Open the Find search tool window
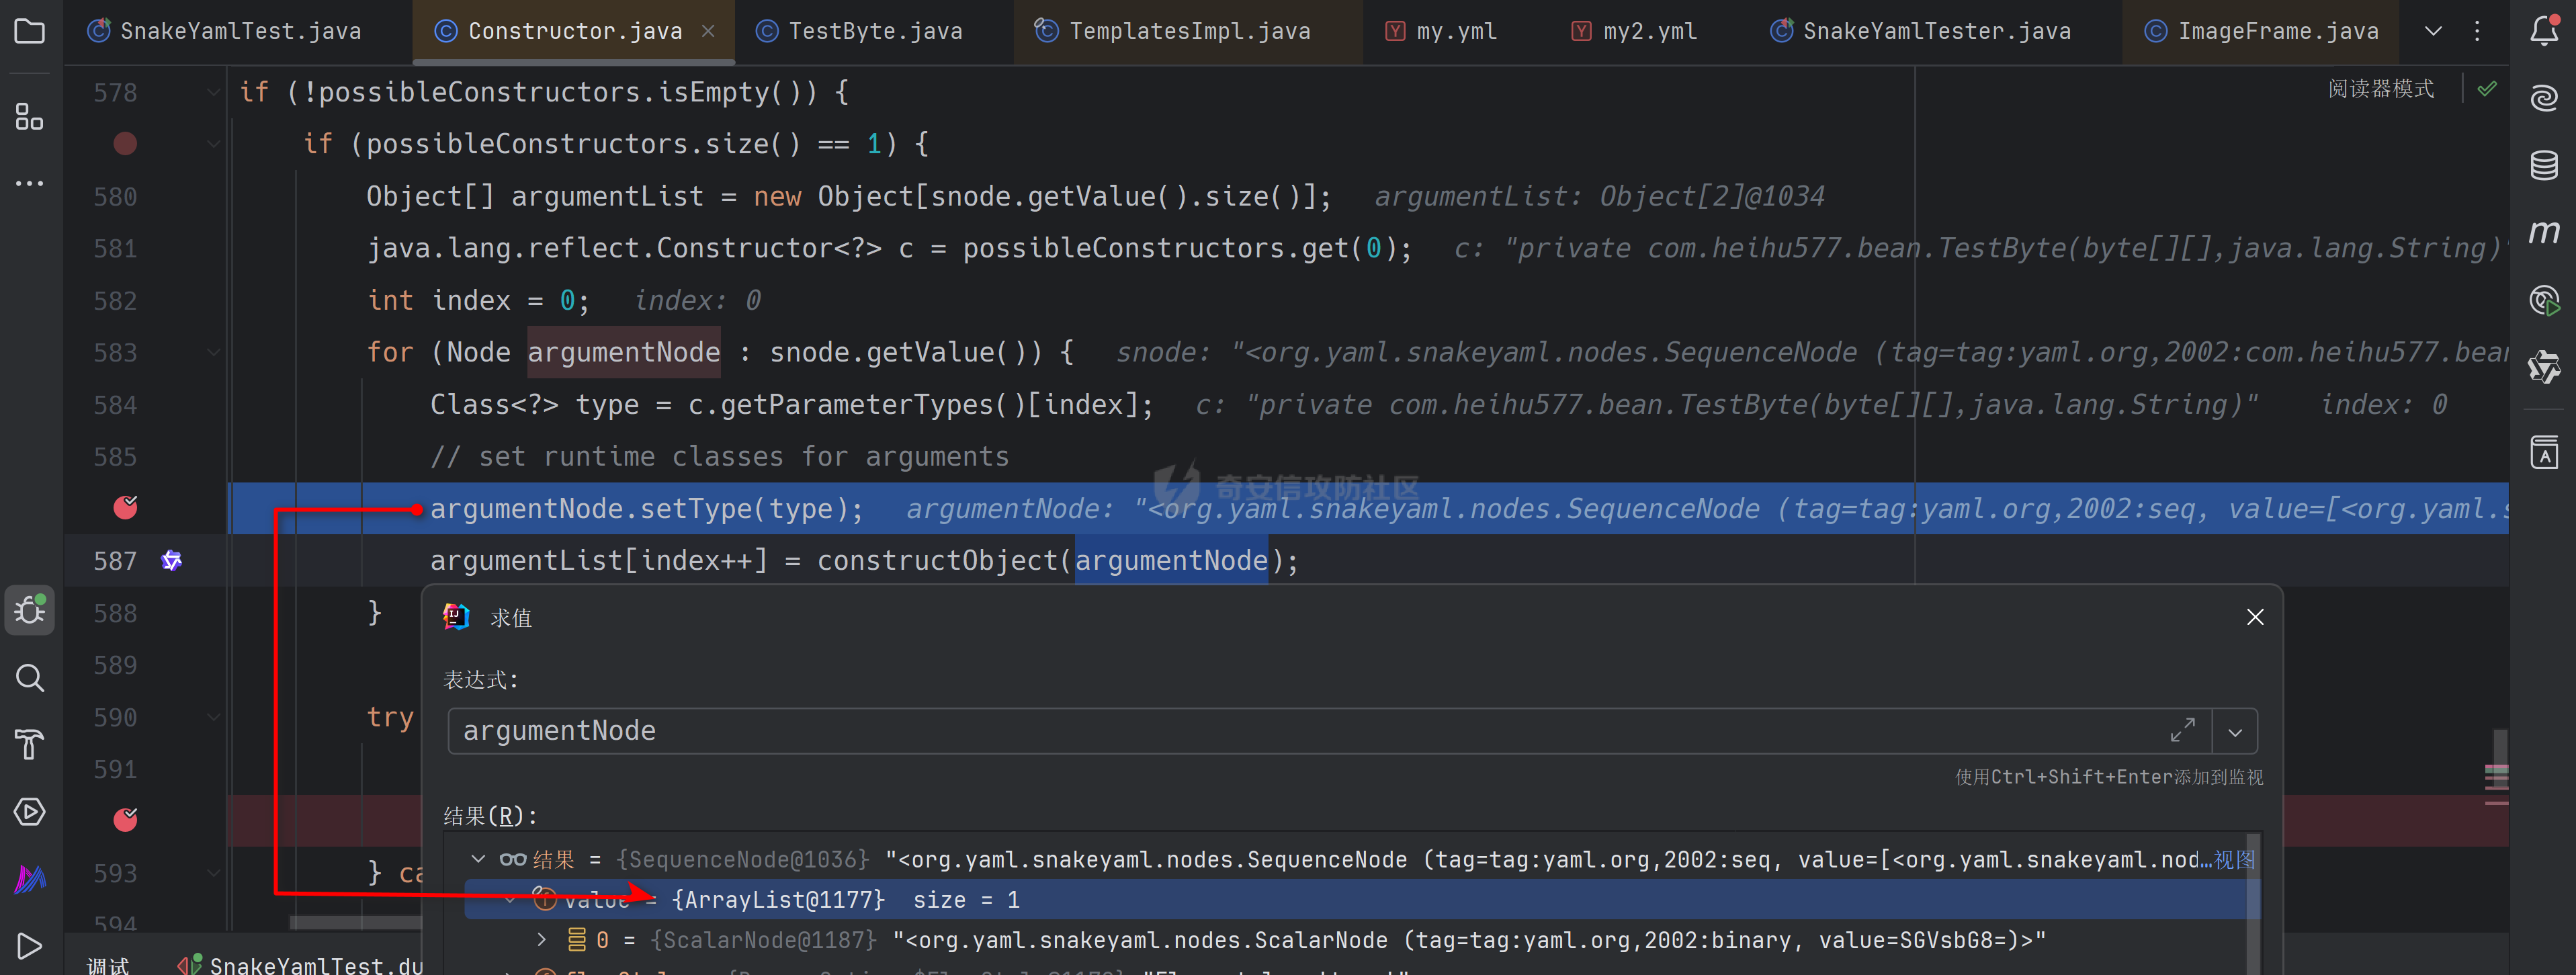This screenshot has width=2576, height=975. pyautogui.click(x=30, y=678)
